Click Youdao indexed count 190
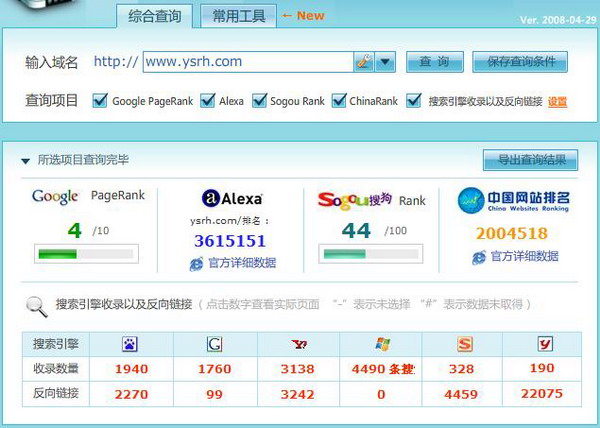The width and height of the screenshot is (600, 428). pyautogui.click(x=542, y=368)
